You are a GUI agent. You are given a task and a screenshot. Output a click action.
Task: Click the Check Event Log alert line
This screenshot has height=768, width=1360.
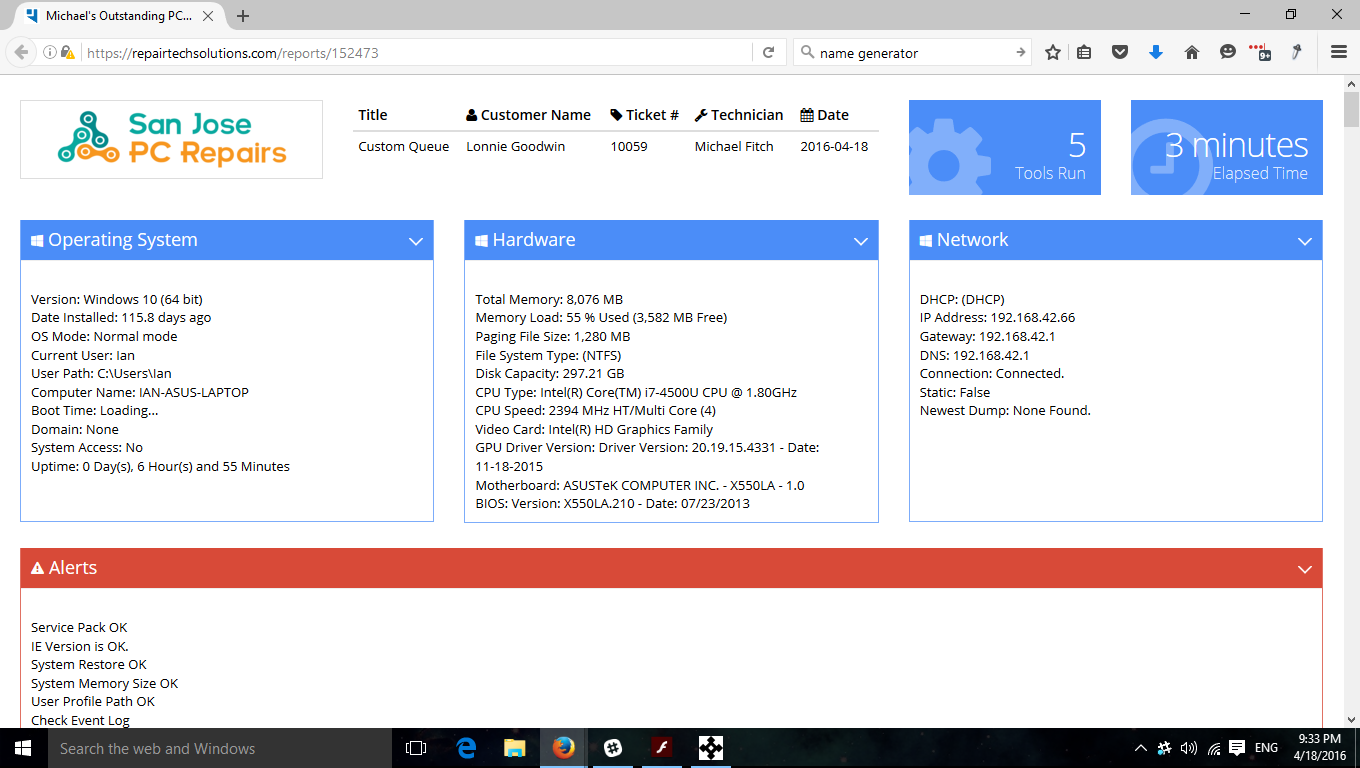click(80, 720)
